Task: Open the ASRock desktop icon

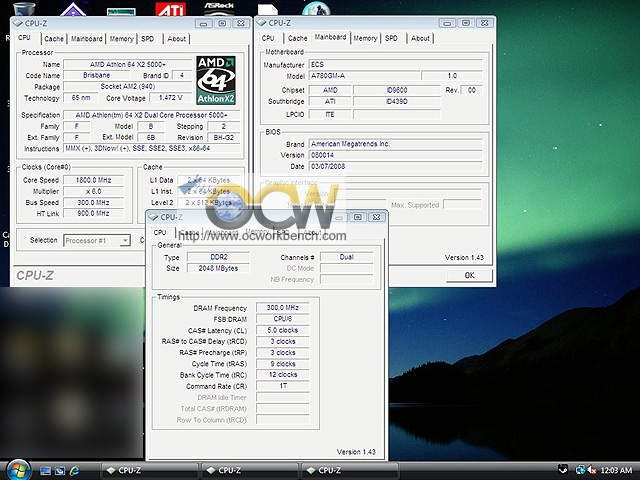Action: click(x=219, y=9)
